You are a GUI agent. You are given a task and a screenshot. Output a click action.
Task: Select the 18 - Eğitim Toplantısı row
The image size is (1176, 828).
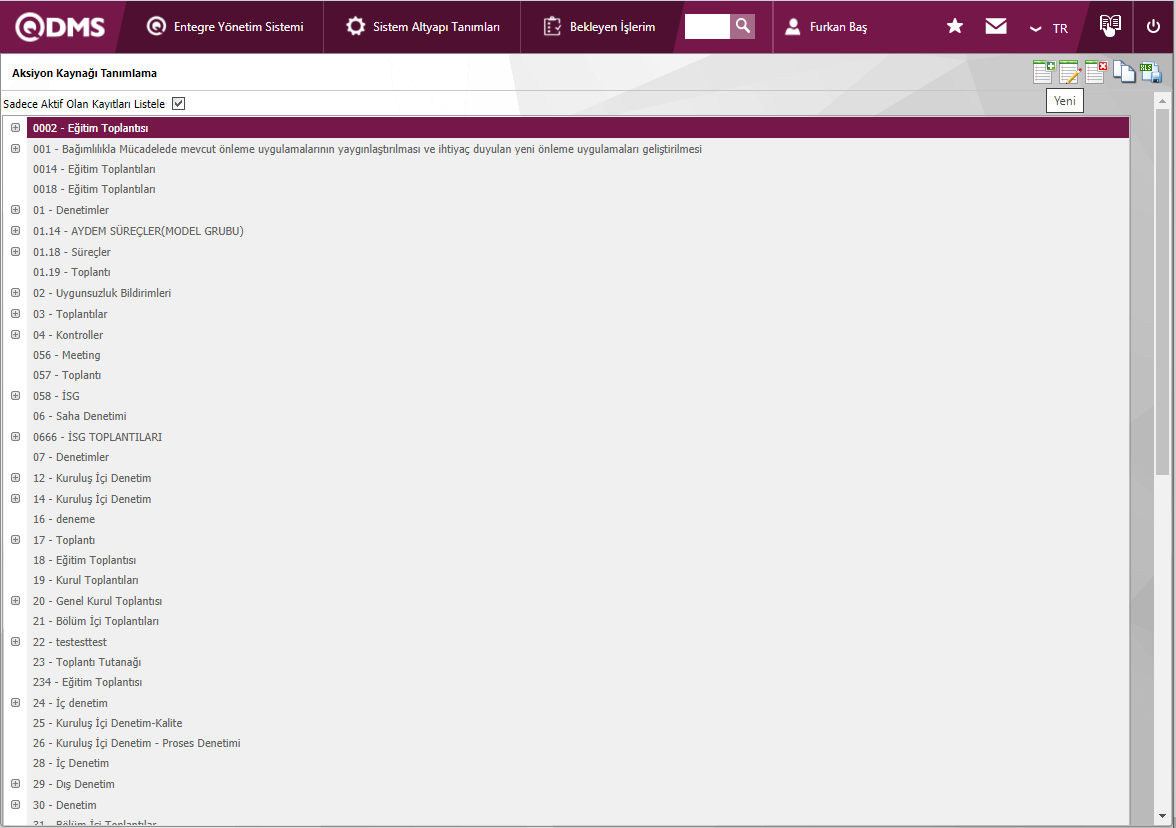coord(578,560)
